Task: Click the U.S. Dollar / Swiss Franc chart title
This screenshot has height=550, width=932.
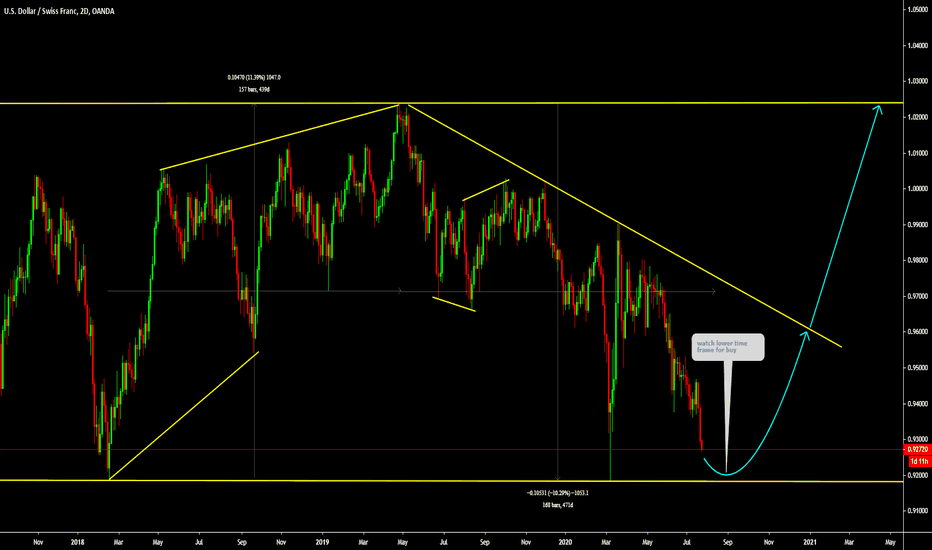Action: pos(59,11)
